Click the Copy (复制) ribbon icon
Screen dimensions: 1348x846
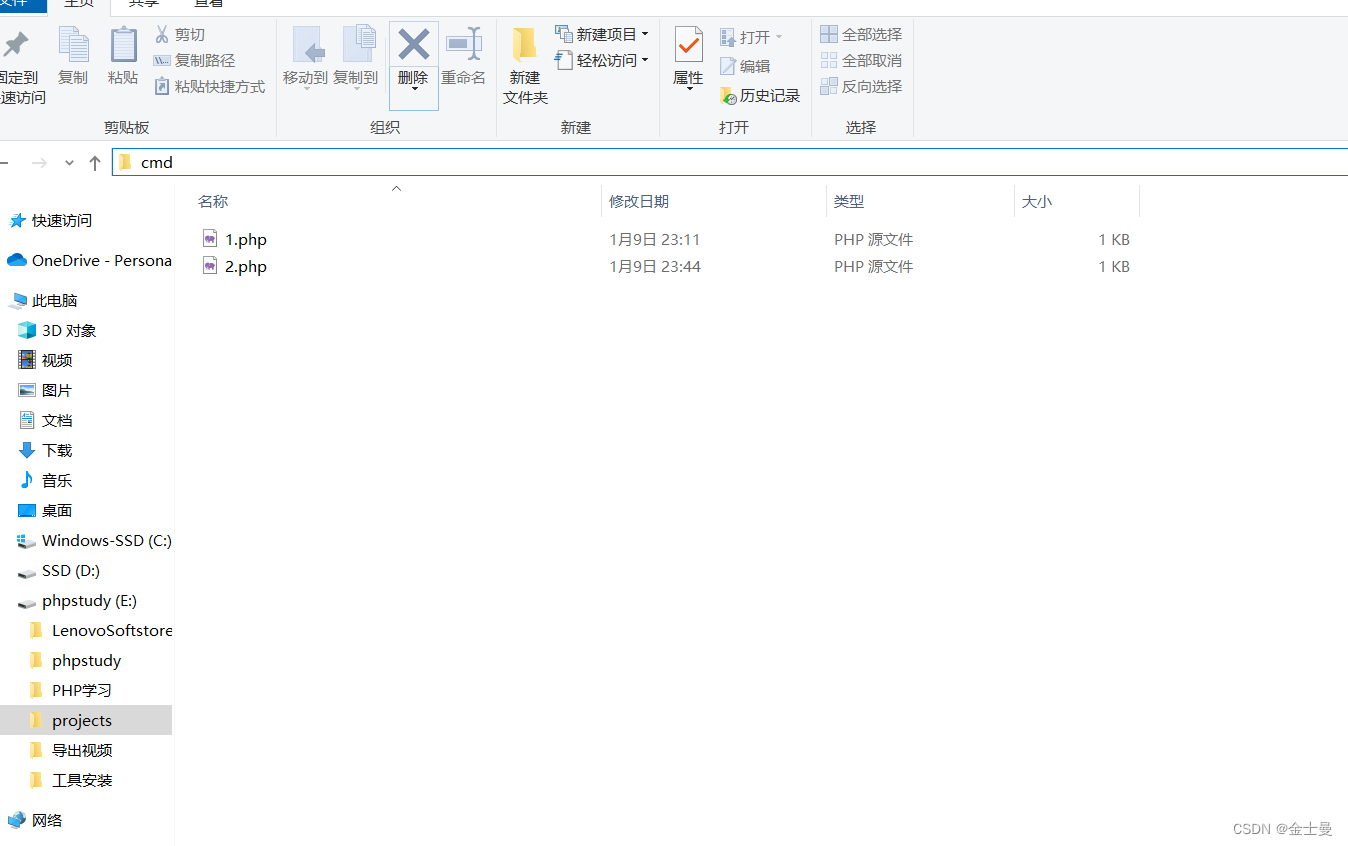pos(73,44)
